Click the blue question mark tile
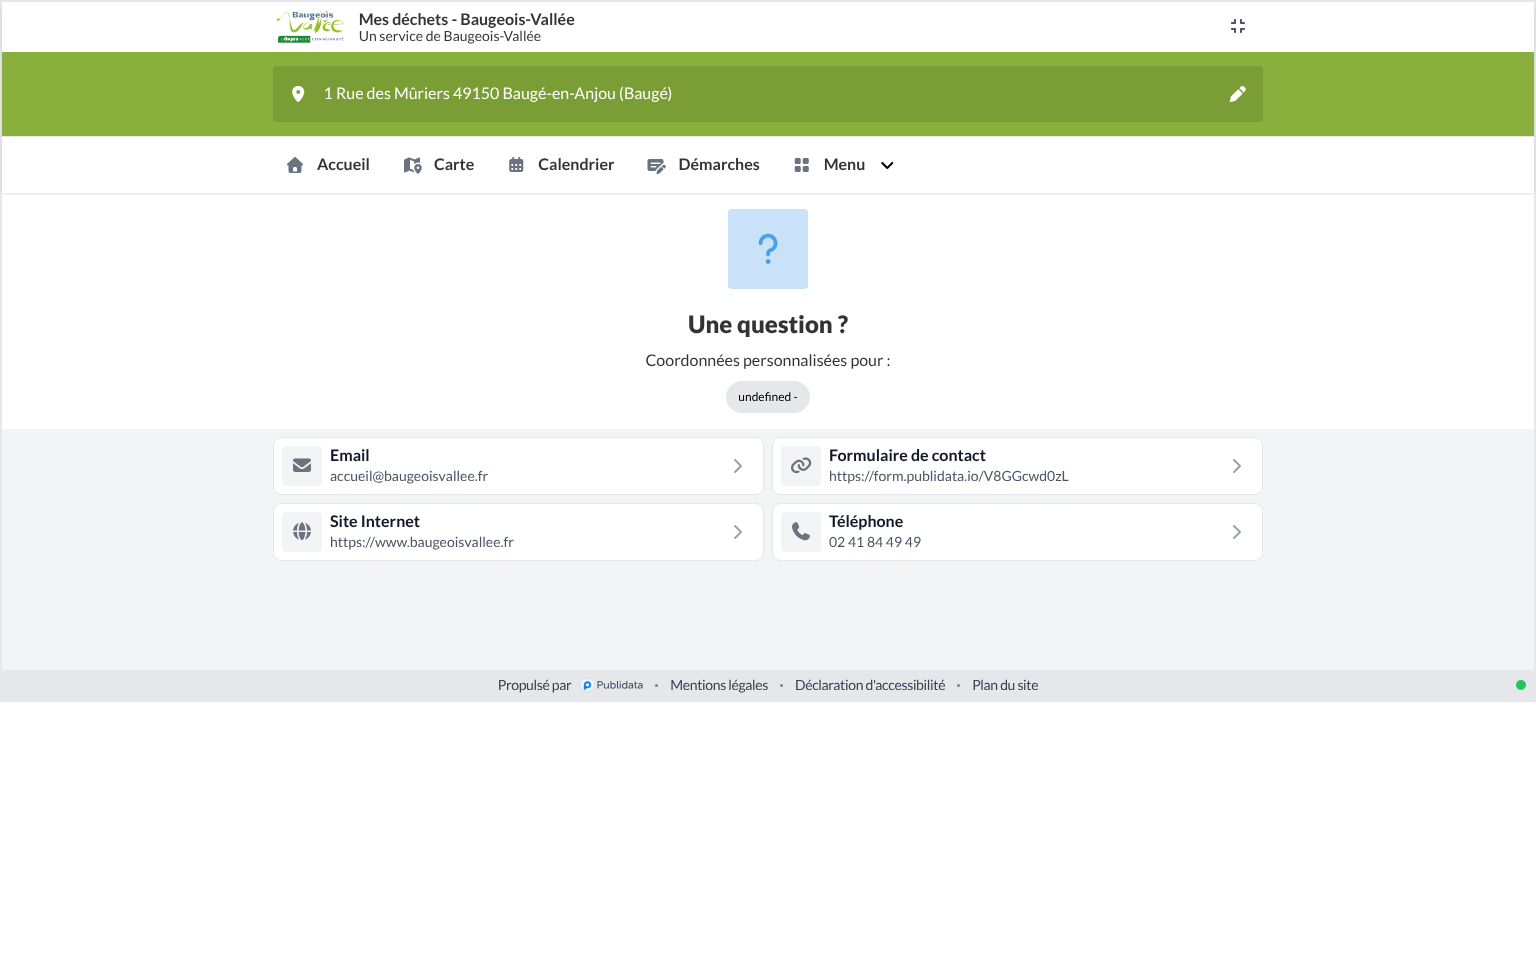 point(768,249)
